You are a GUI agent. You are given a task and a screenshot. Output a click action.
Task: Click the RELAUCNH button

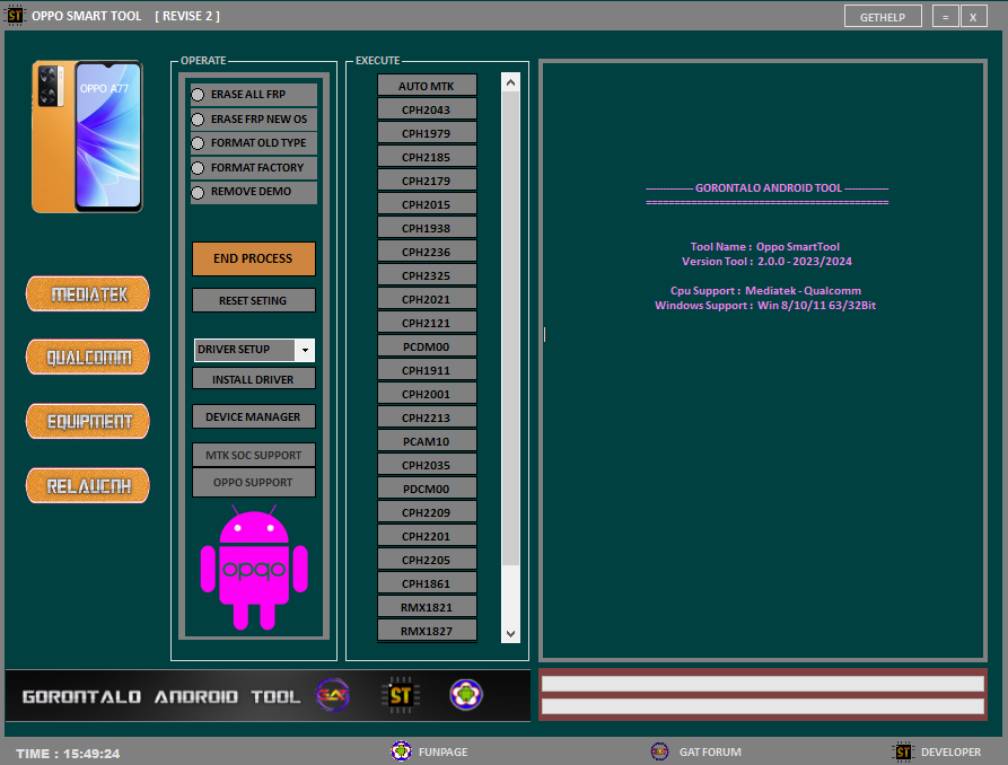pyautogui.click(x=88, y=486)
